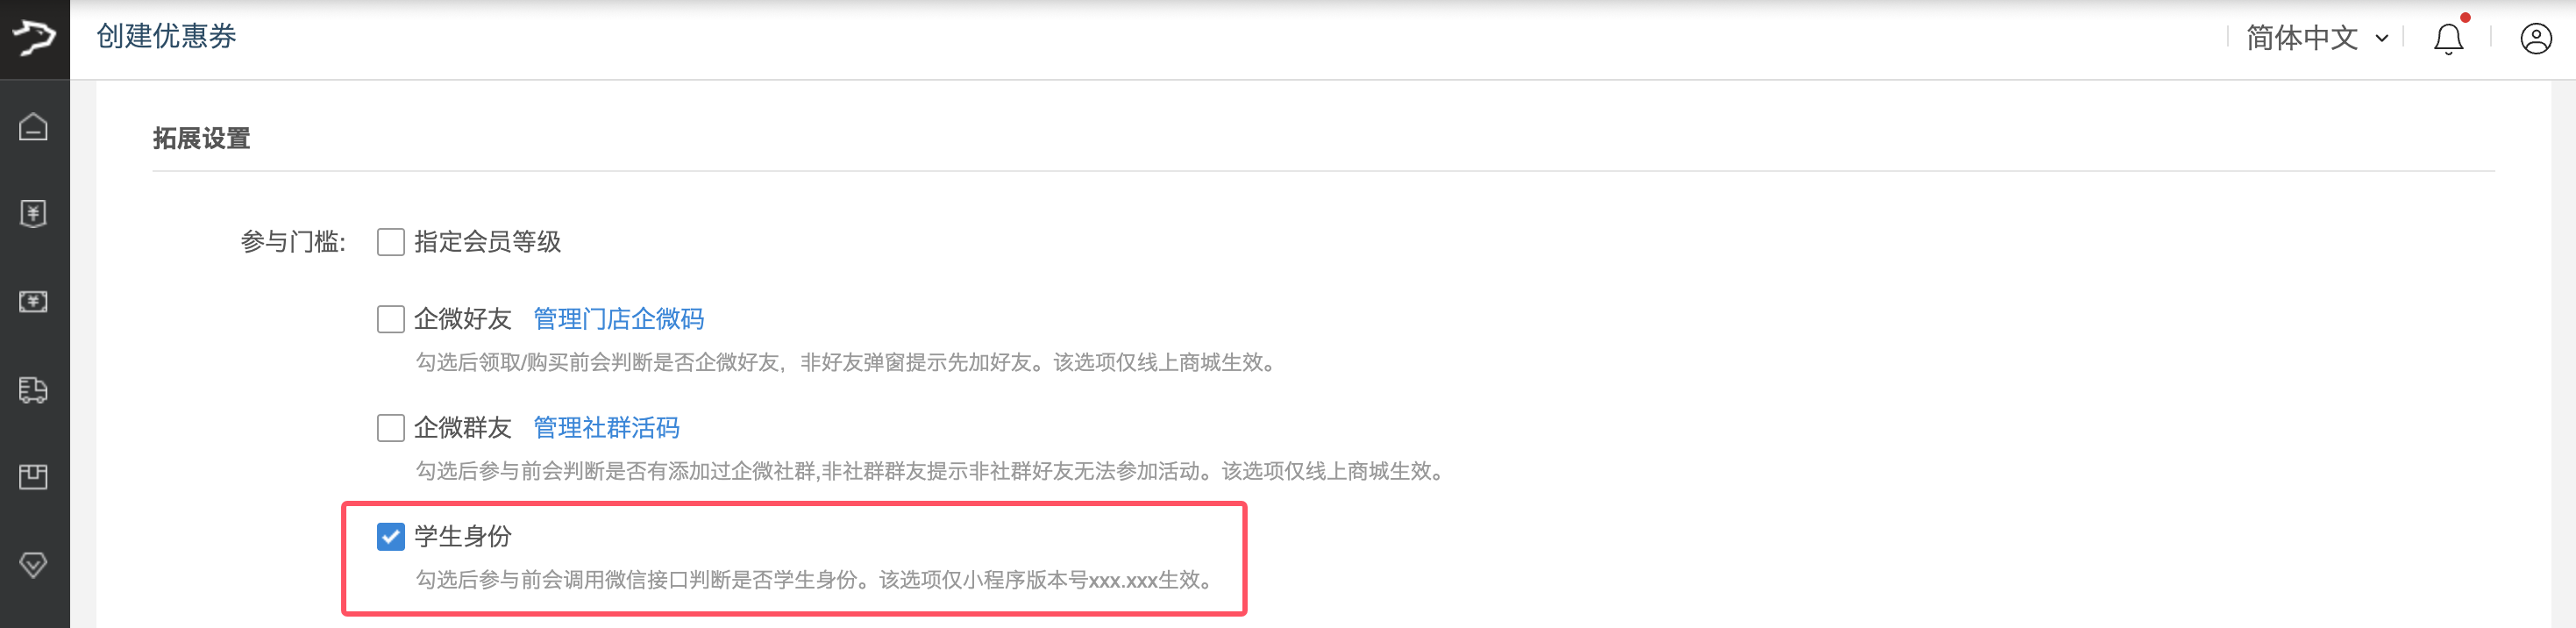The width and height of the screenshot is (2576, 628).
Task: Open the user profile avatar icon
Action: (x=2536, y=38)
